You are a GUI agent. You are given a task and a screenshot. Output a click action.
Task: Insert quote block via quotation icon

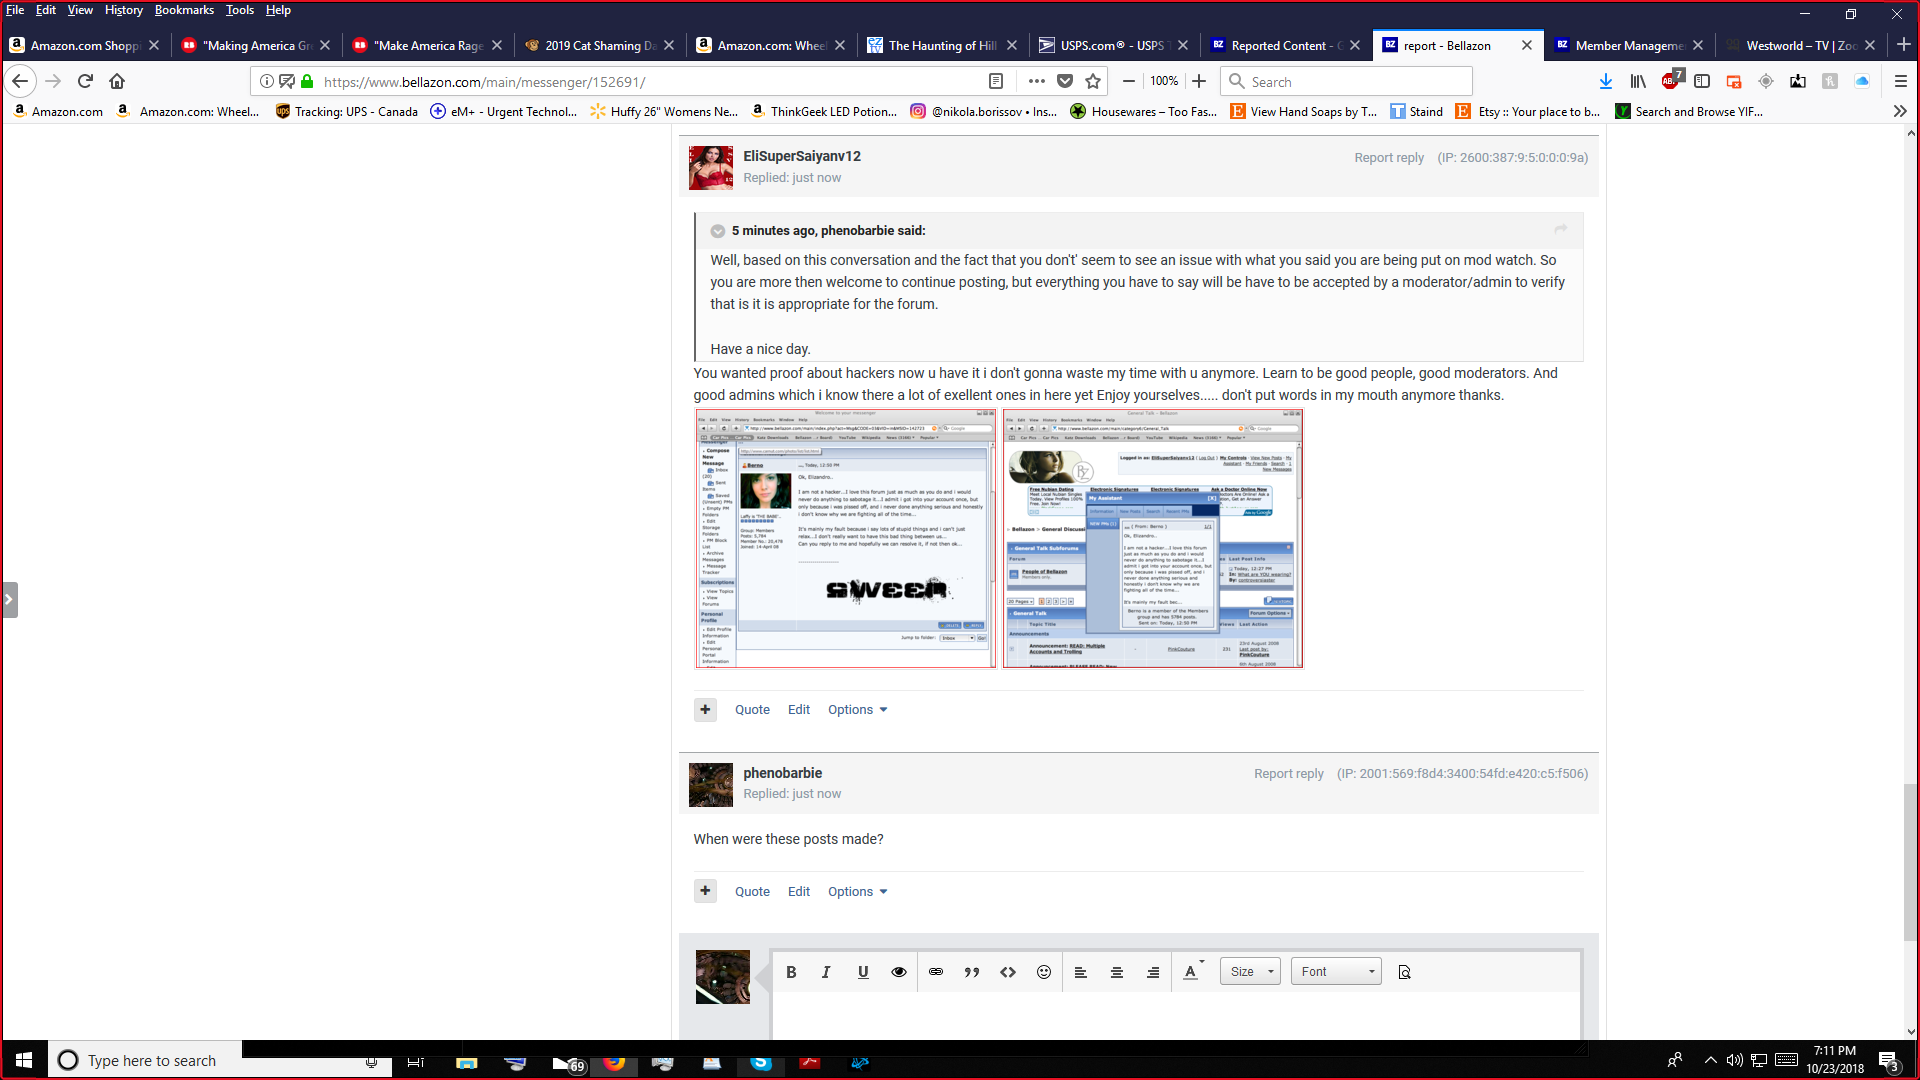pos(972,972)
